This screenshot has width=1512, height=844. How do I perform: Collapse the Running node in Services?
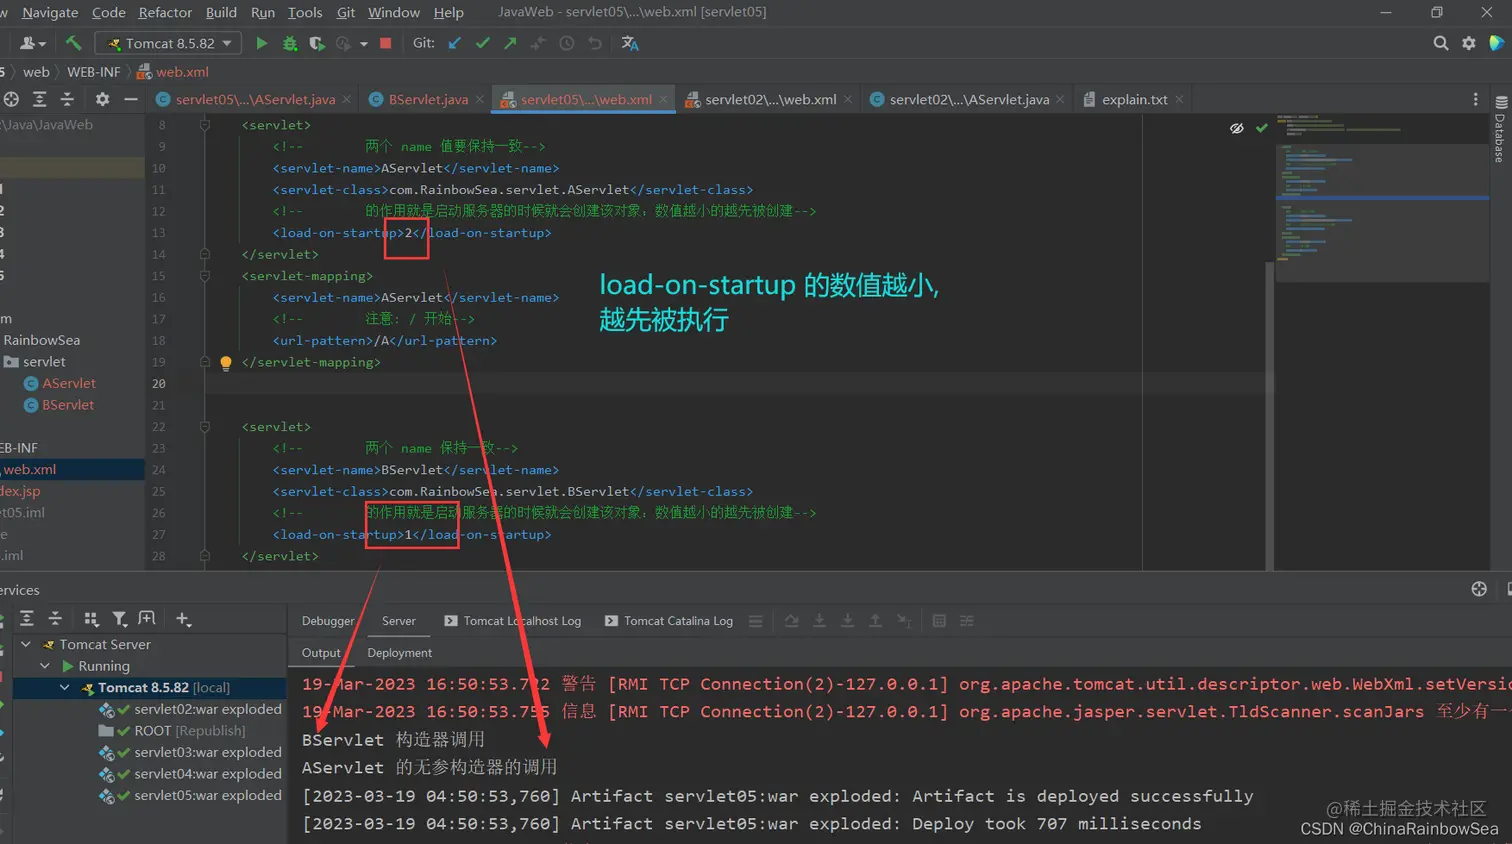tap(45, 666)
